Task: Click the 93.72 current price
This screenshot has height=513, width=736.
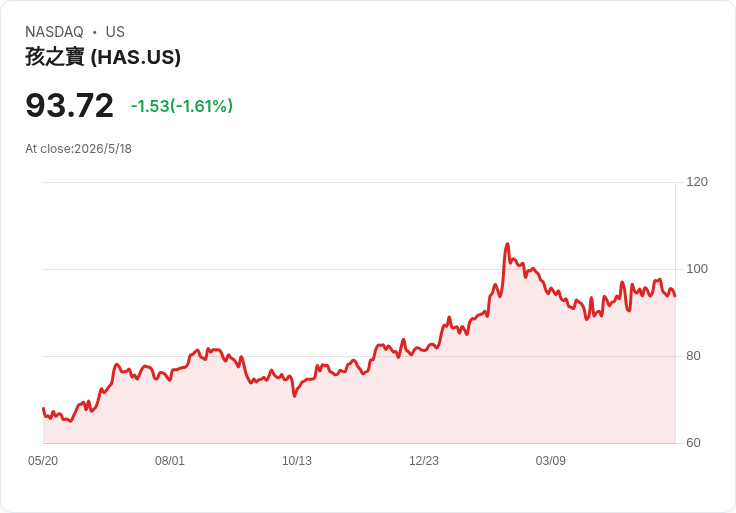Action: click(x=69, y=105)
